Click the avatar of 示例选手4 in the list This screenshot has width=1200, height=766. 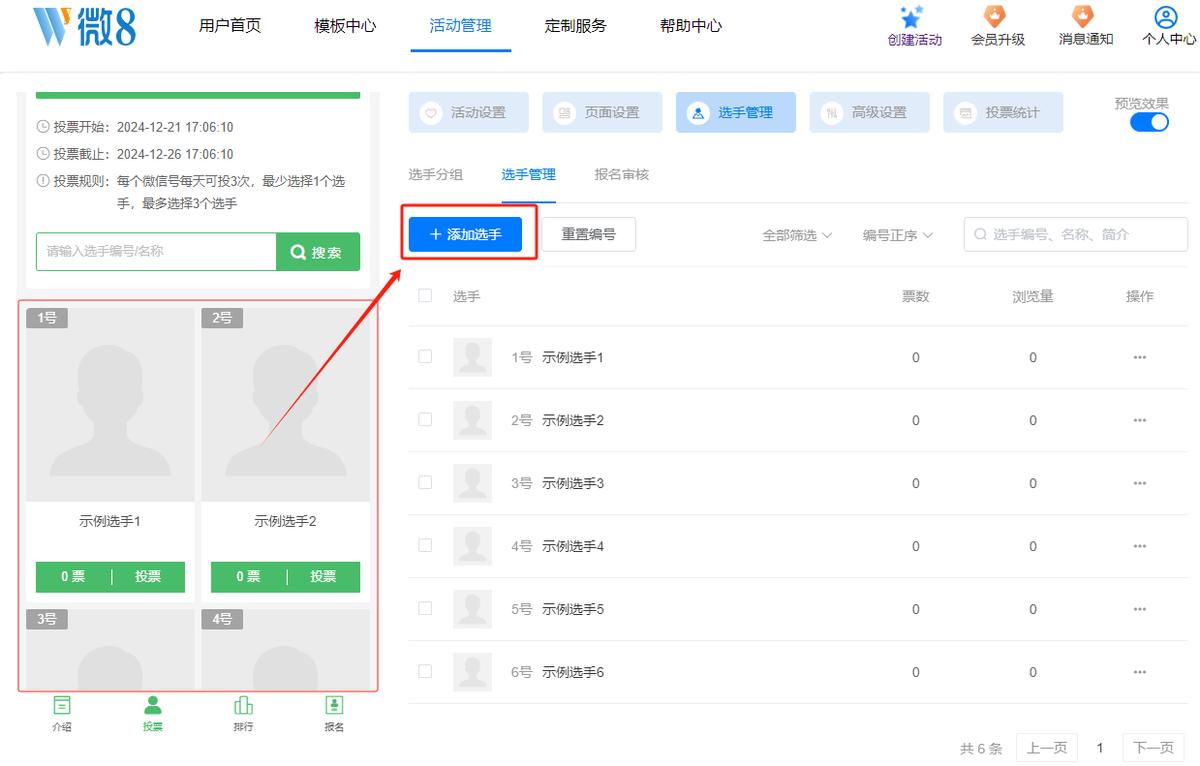click(x=472, y=546)
